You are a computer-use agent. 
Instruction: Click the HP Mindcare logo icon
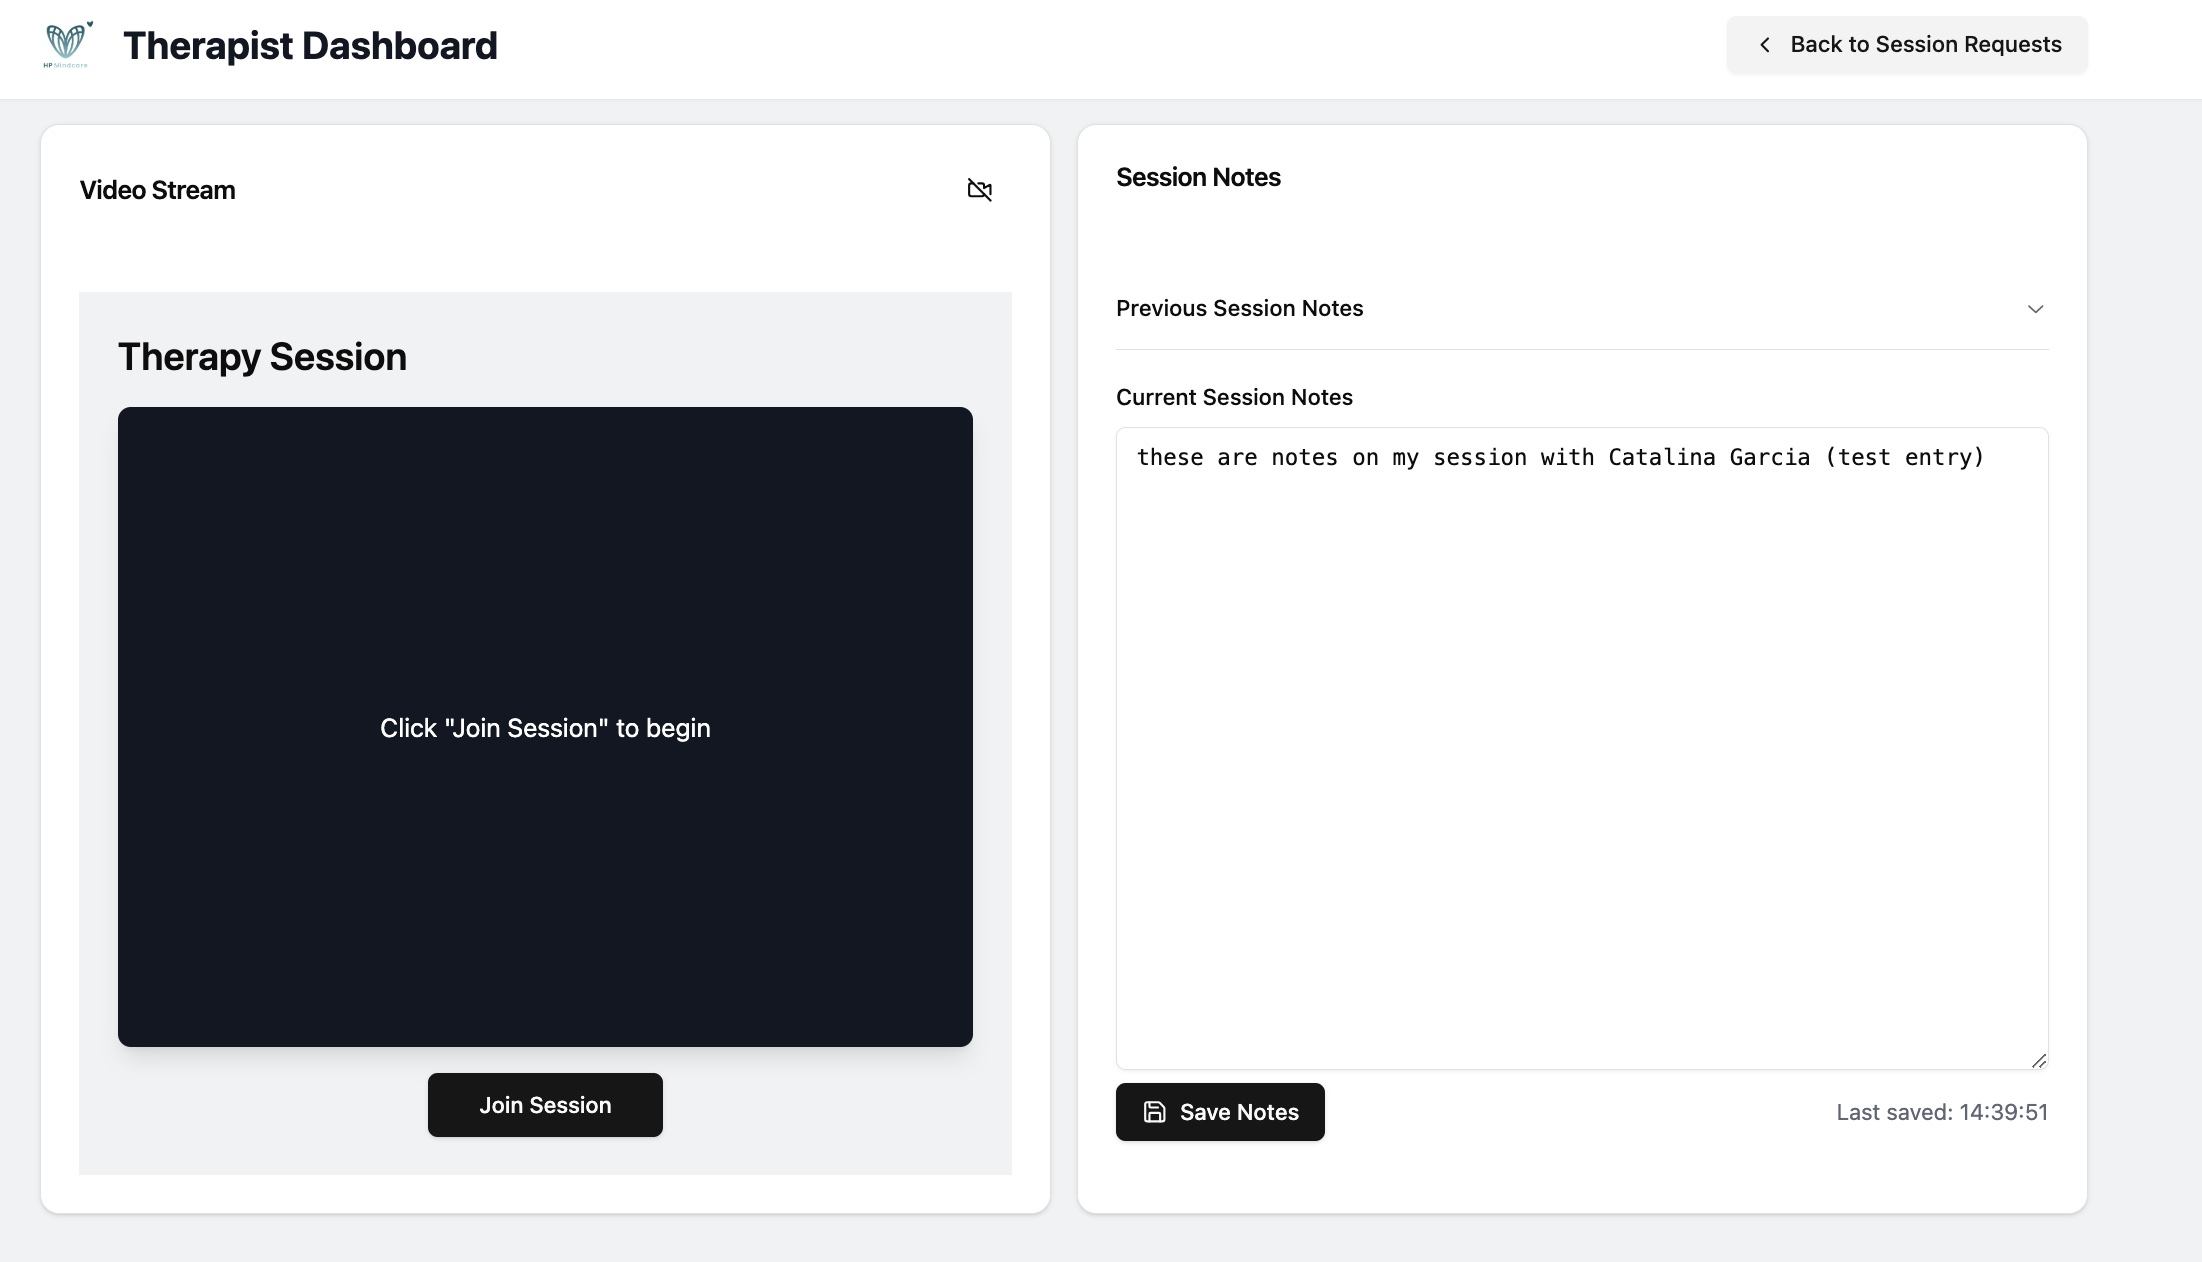(68, 45)
